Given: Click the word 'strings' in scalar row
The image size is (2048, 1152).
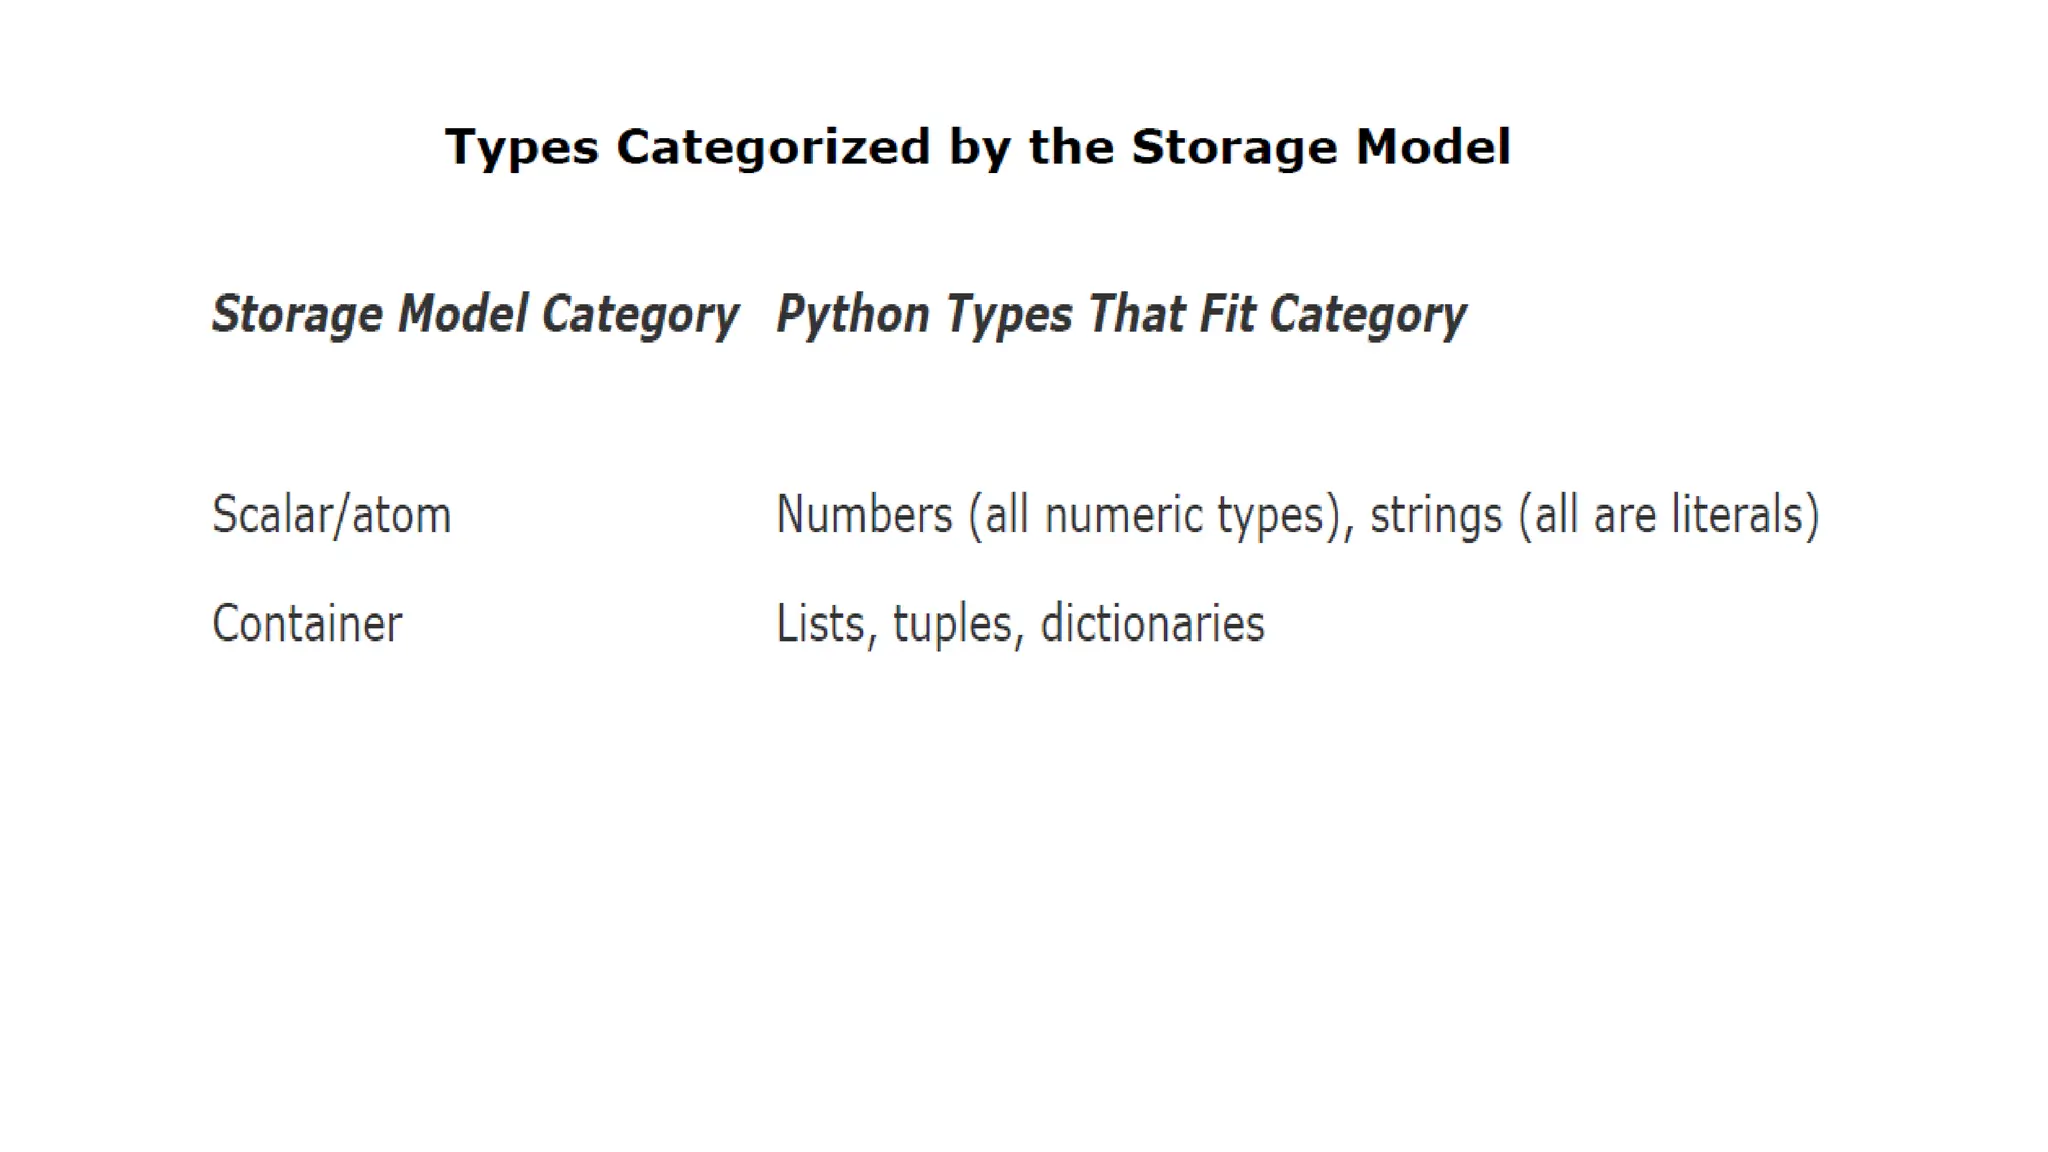Looking at the screenshot, I should tap(1435, 516).
